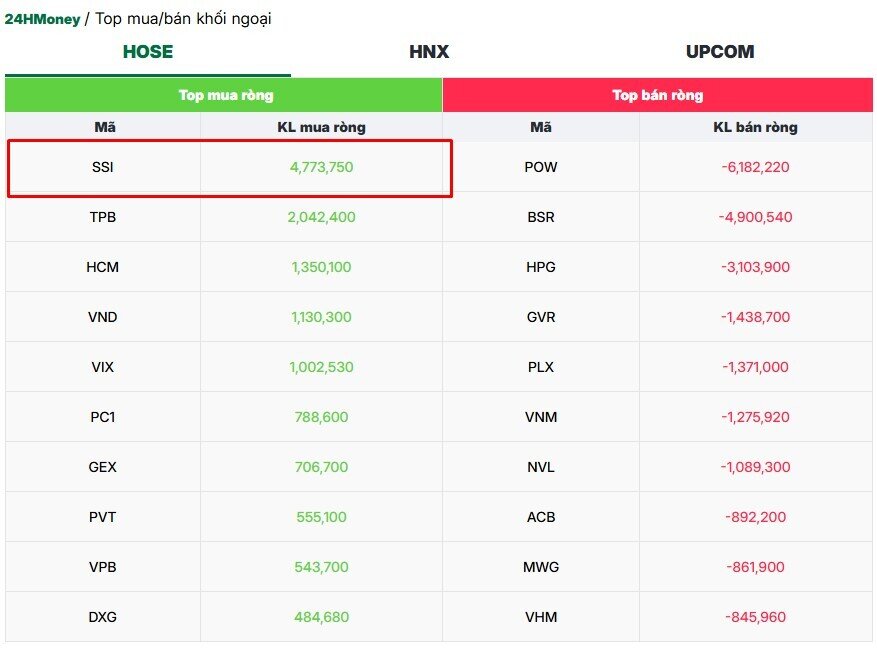Image resolution: width=877 pixels, height=652 pixels.
Task: Click the value -861,900
Action: pos(756,567)
